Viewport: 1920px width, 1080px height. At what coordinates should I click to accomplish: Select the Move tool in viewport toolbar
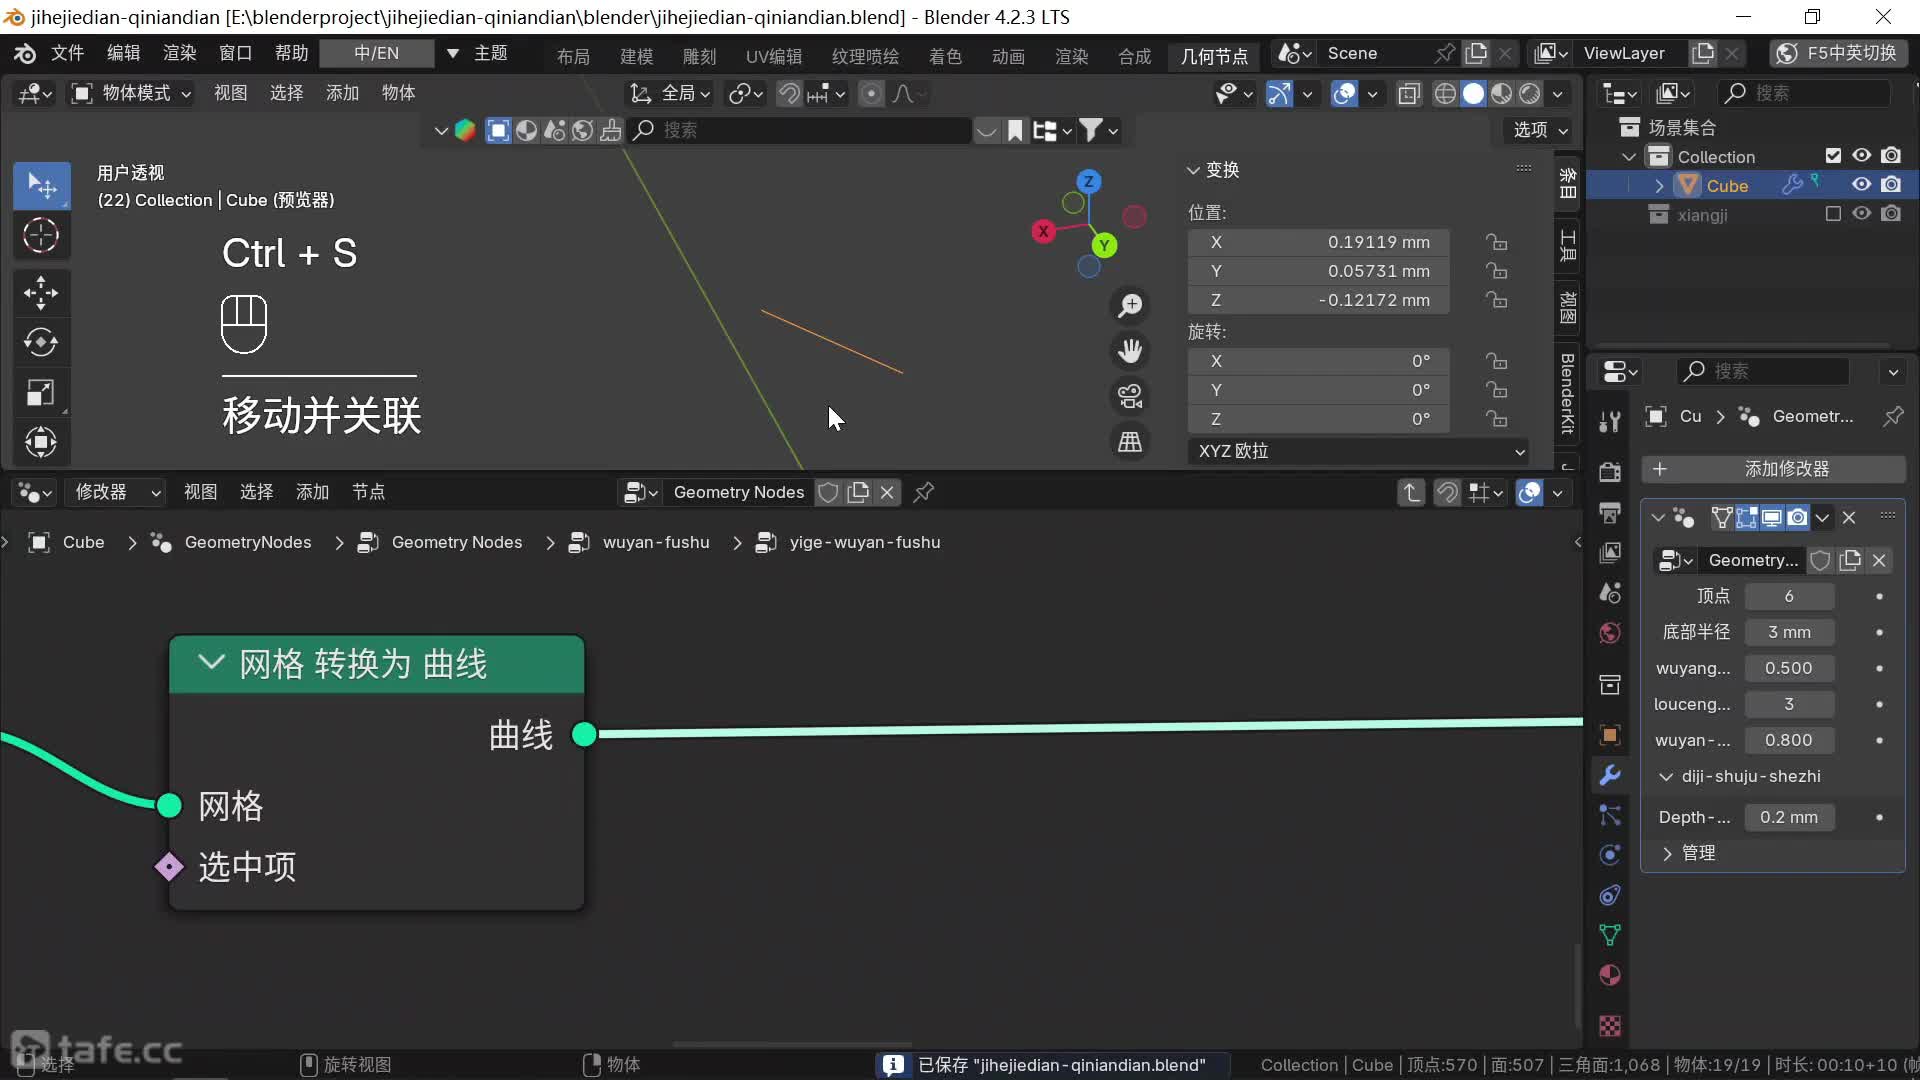[41, 293]
